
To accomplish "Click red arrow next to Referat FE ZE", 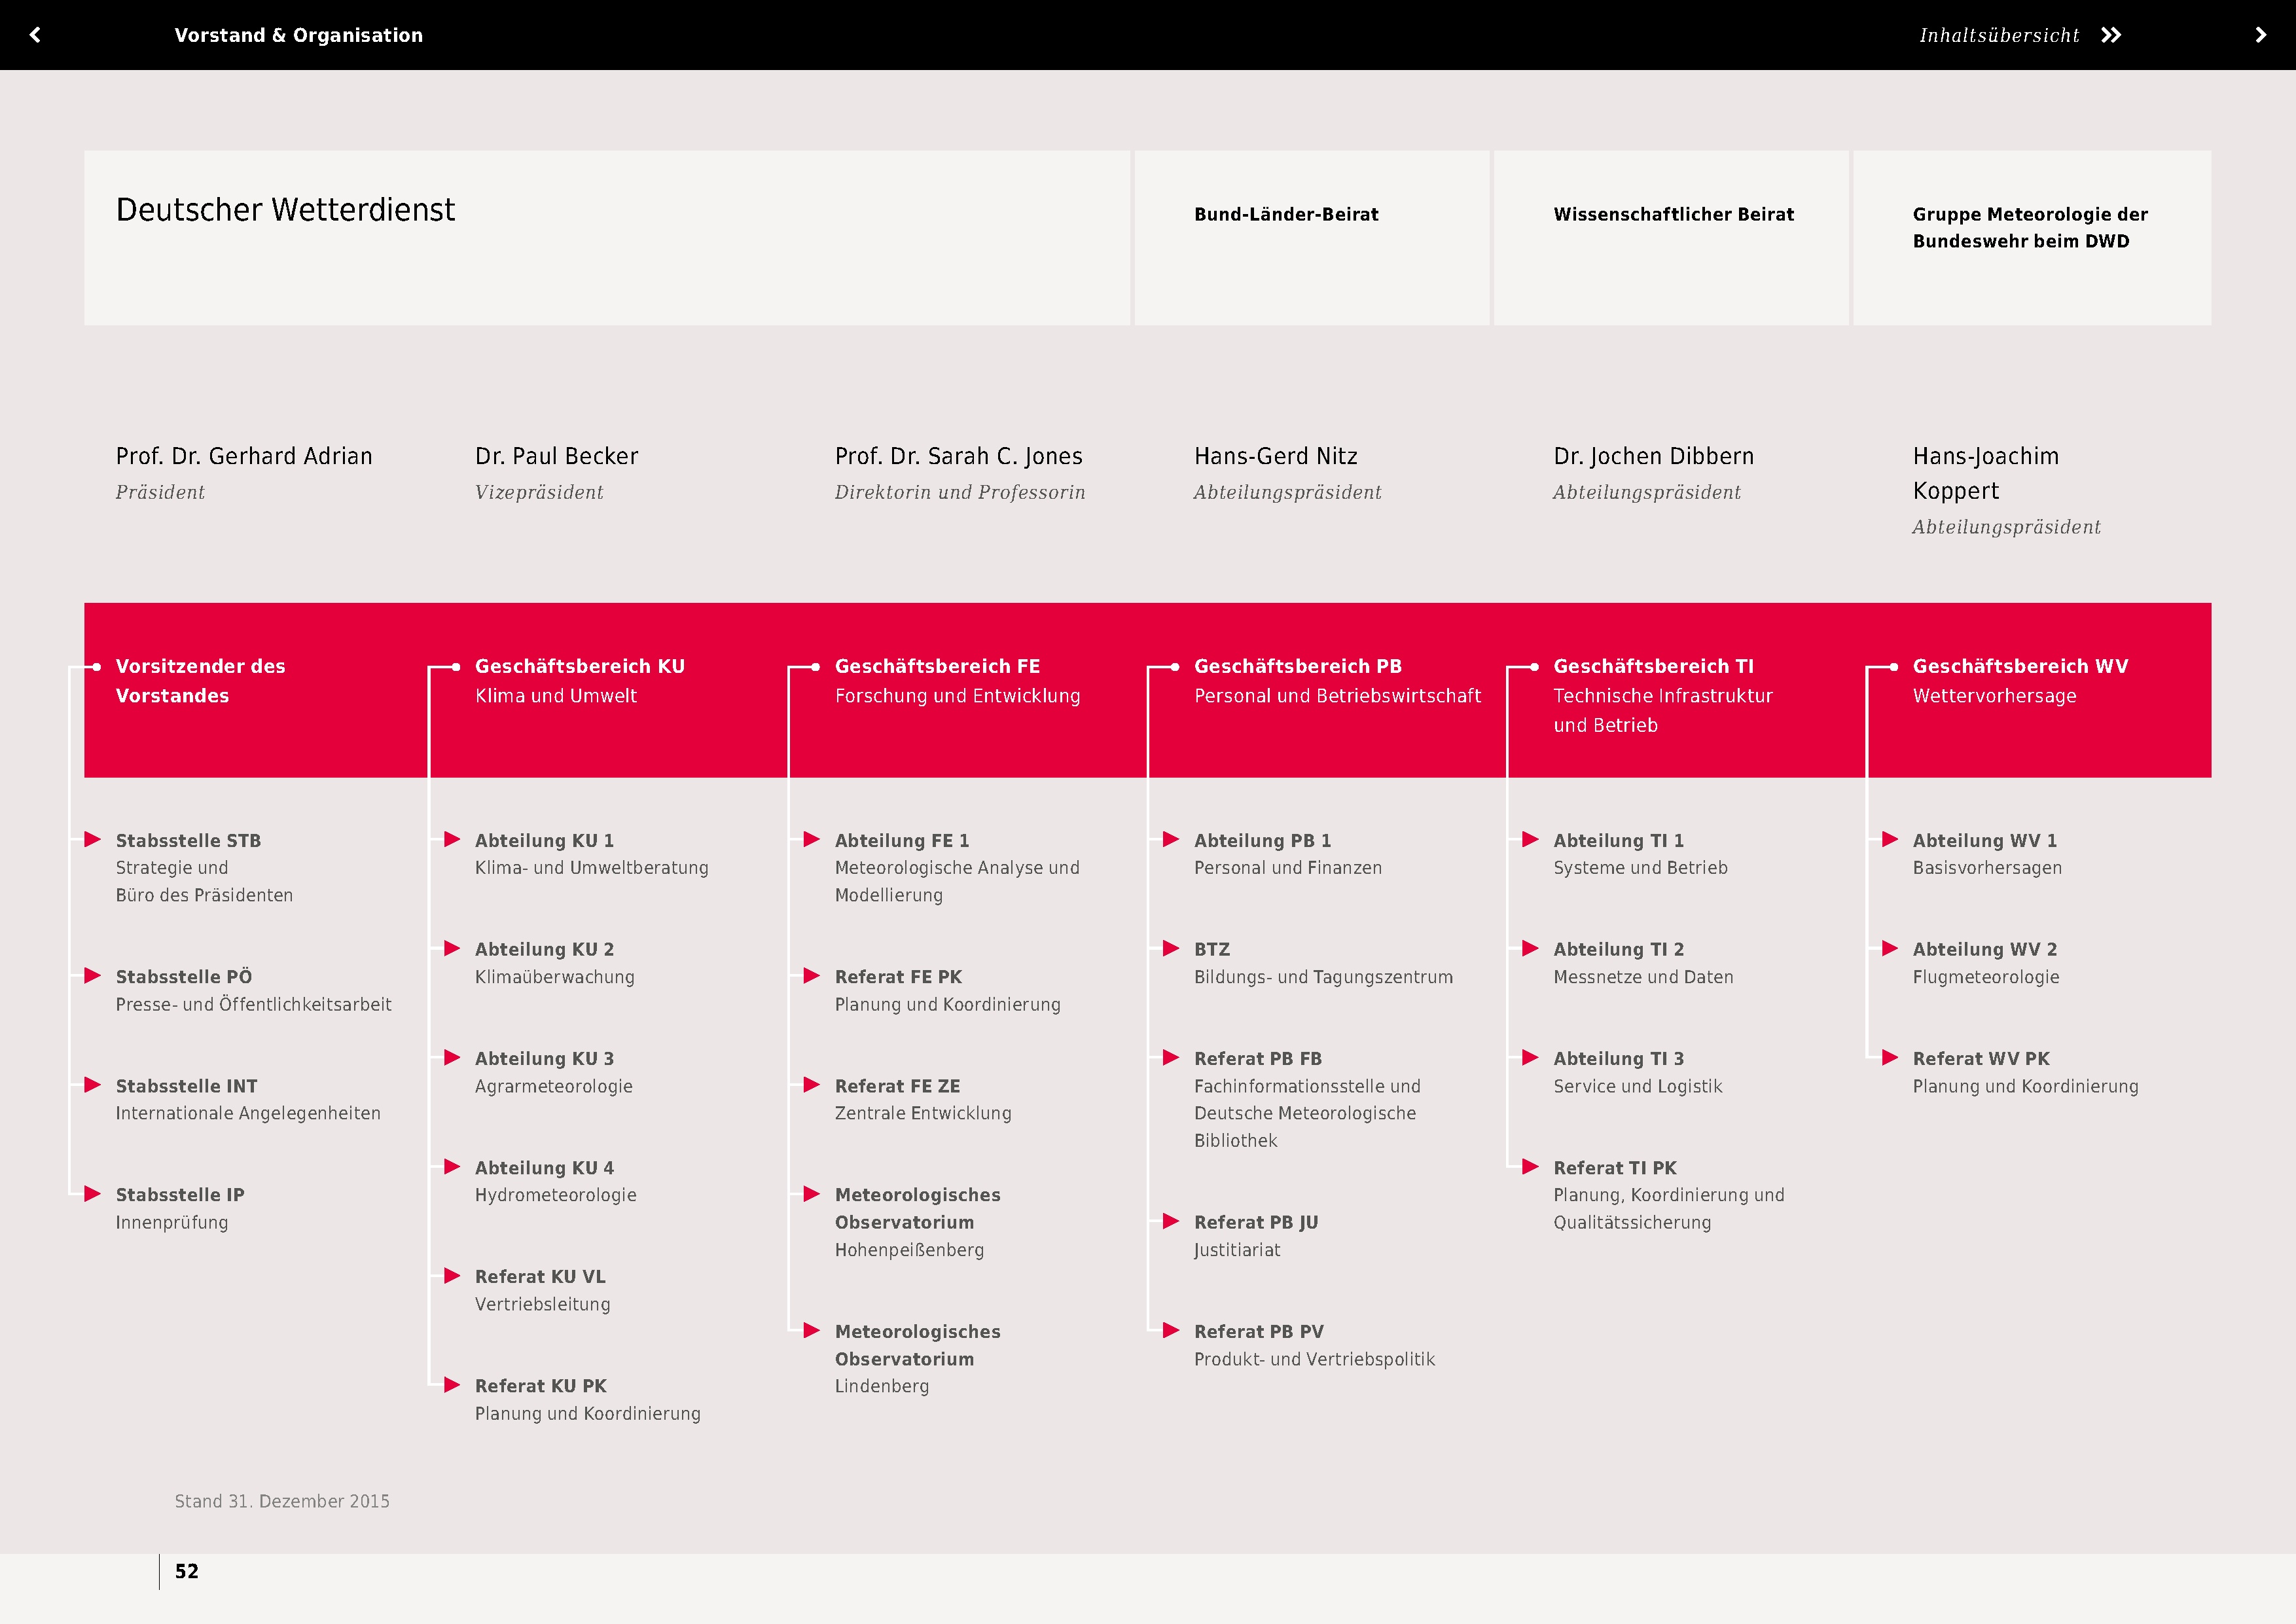I will tap(812, 1084).
